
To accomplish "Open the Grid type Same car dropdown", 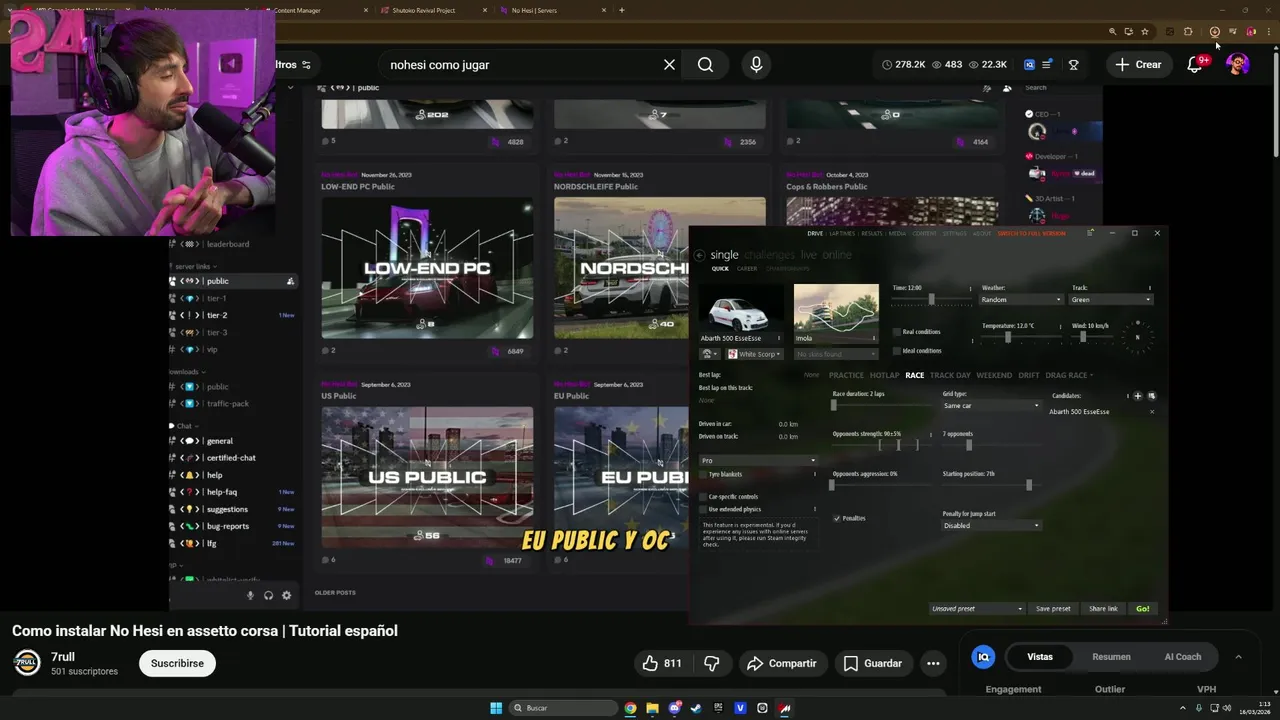I will point(991,406).
